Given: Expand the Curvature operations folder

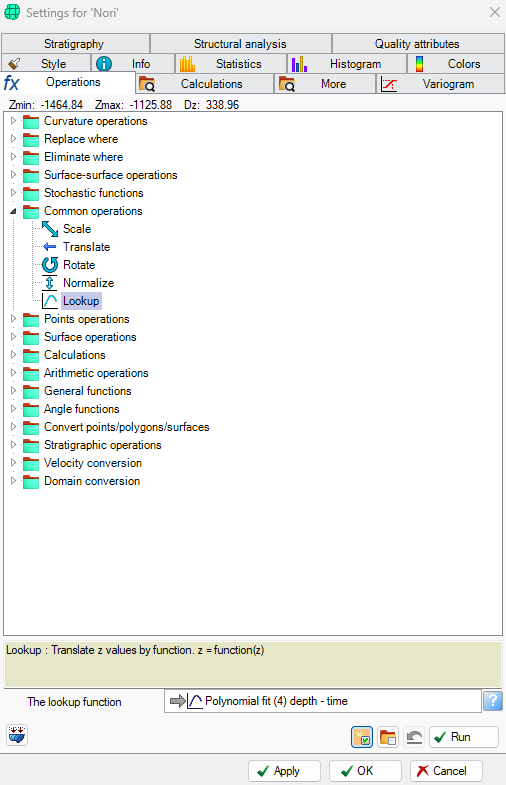Looking at the screenshot, I should click(14, 121).
